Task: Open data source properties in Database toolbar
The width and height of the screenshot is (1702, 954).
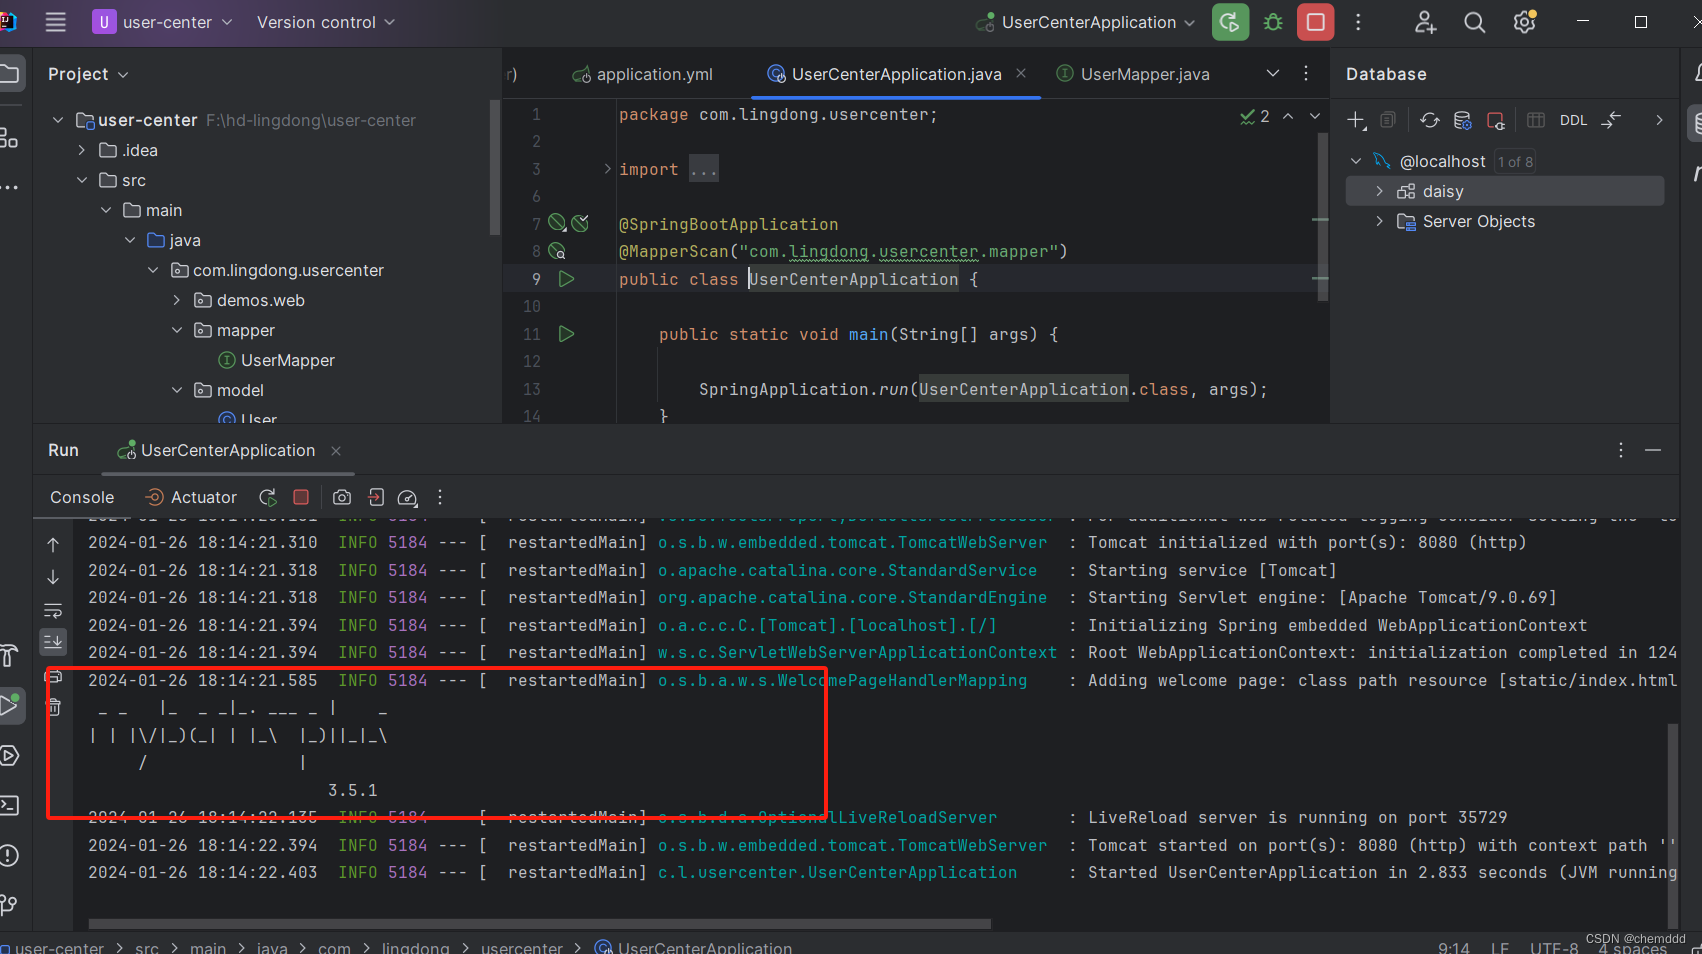Action: [1462, 120]
